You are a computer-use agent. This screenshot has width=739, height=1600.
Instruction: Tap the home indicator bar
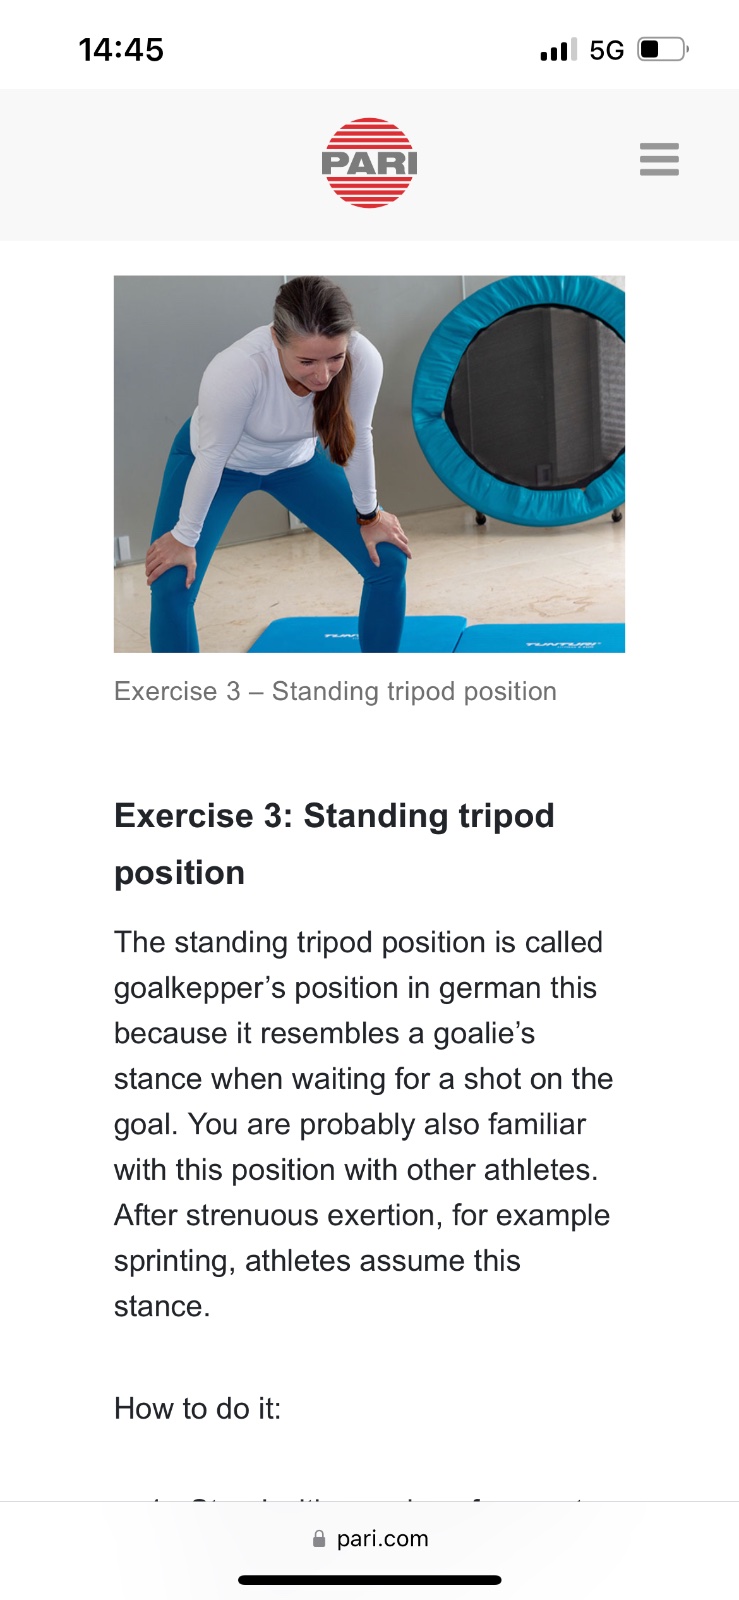(369, 1580)
